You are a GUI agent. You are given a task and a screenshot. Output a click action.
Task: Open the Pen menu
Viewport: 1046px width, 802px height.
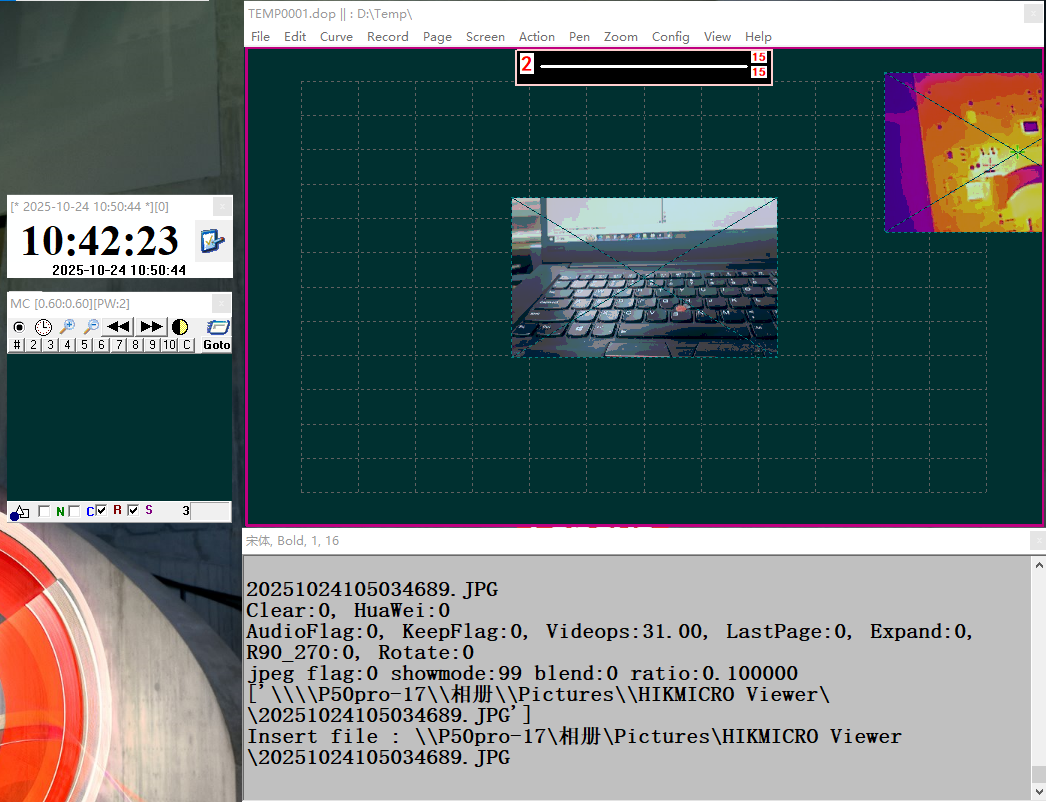pos(579,37)
